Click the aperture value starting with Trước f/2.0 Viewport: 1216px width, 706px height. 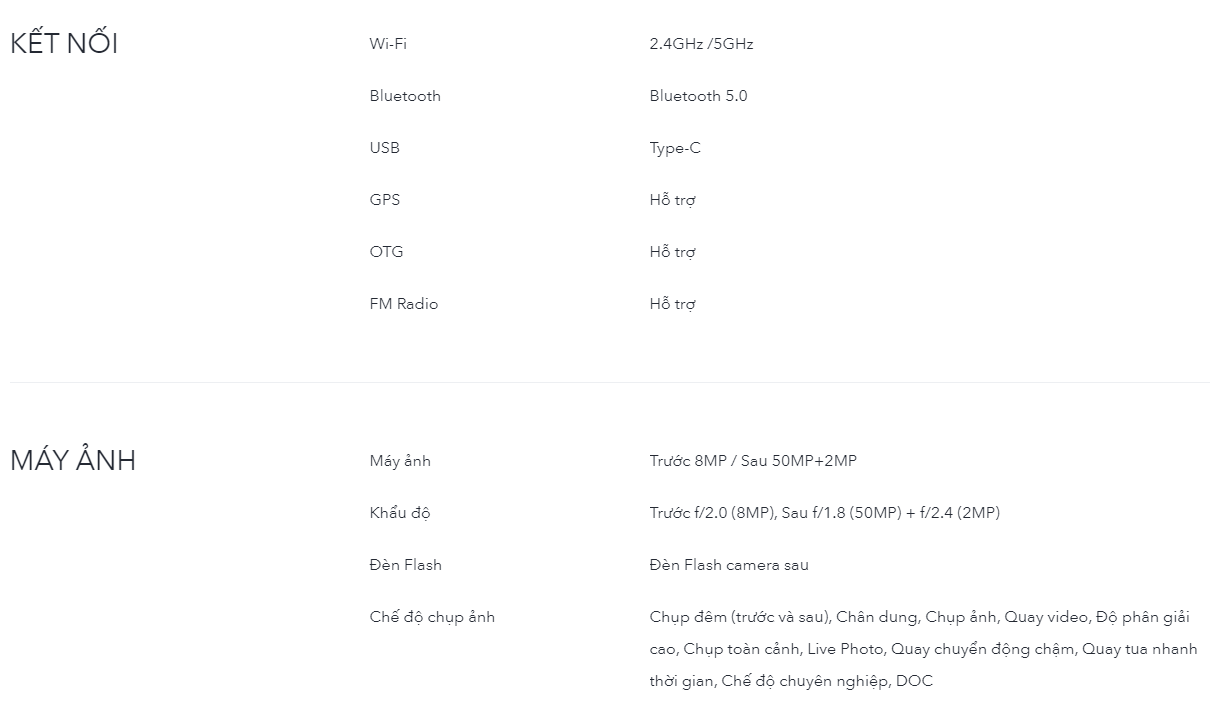[x=824, y=513]
